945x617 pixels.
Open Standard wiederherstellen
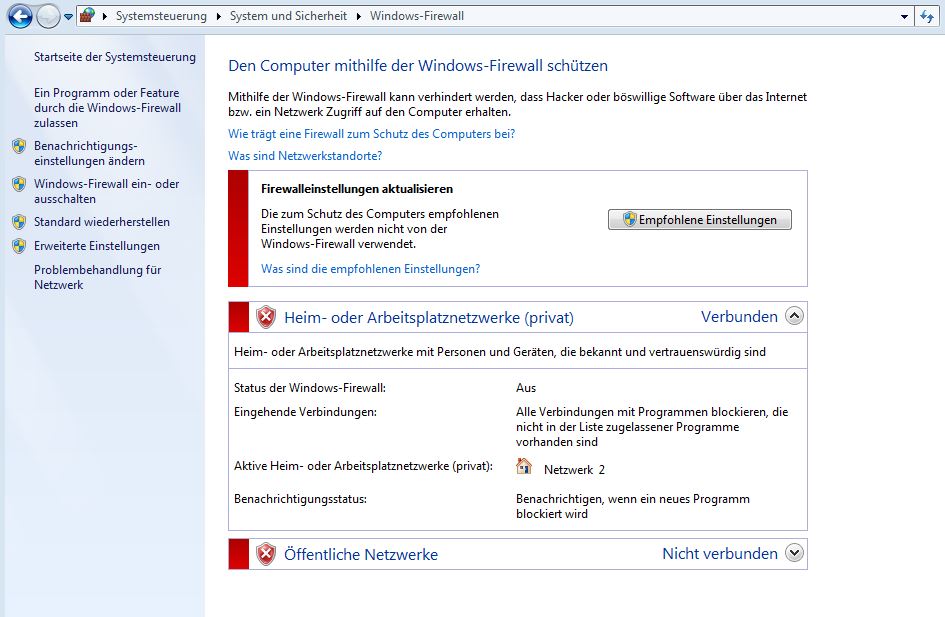tap(102, 222)
